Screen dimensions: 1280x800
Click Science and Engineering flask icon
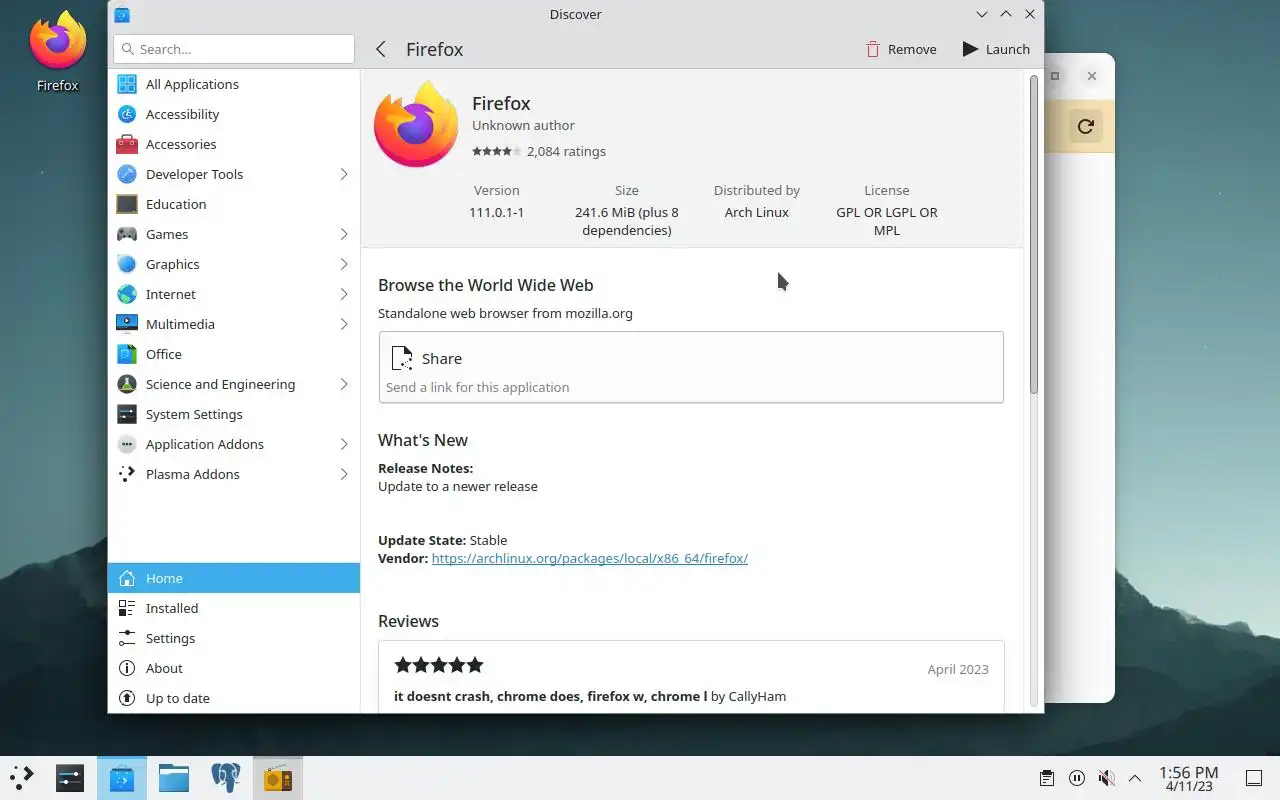tap(127, 384)
